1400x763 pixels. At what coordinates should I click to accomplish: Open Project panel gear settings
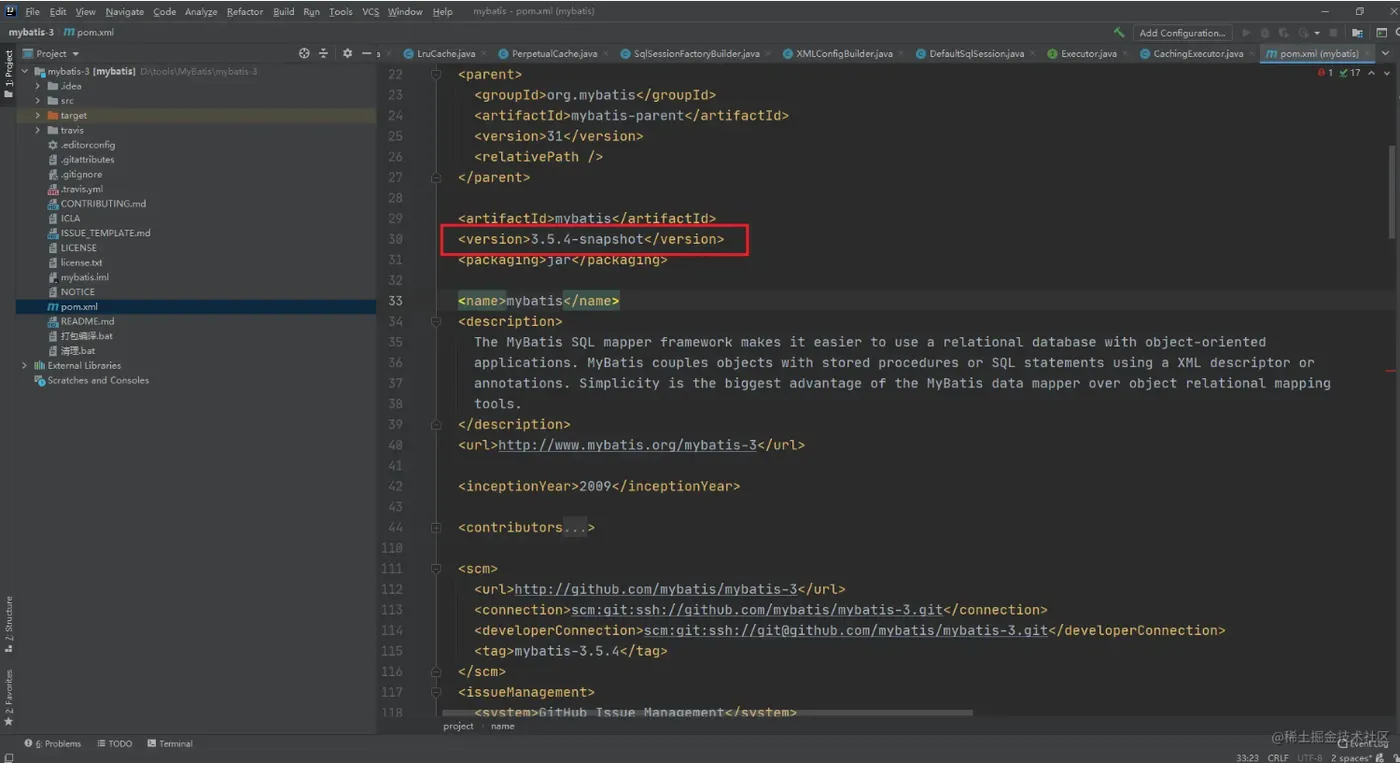pyautogui.click(x=347, y=53)
